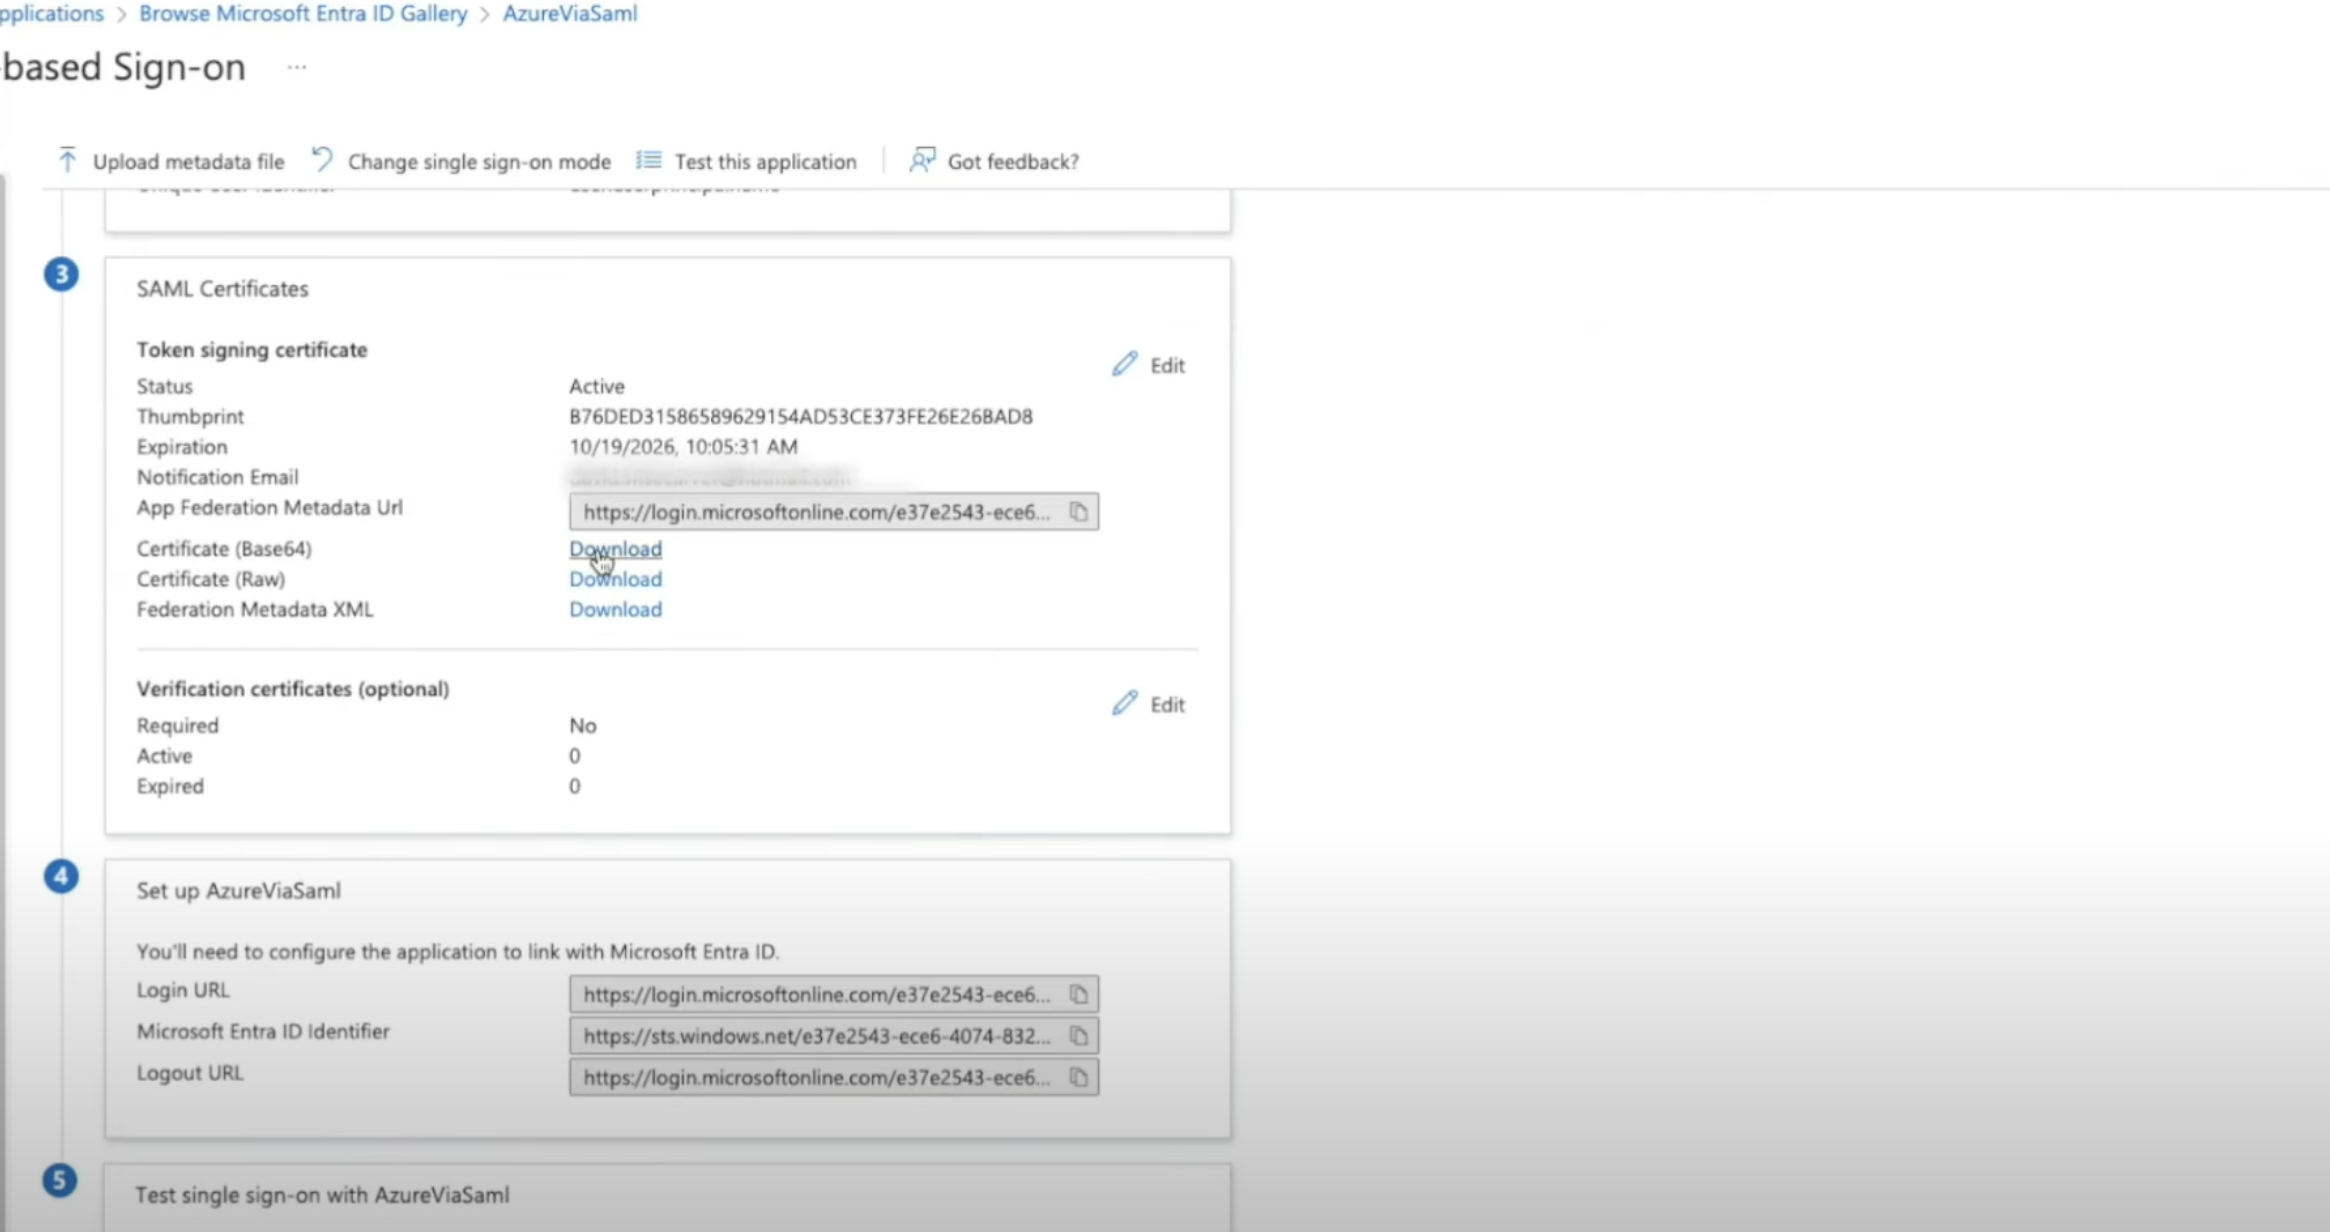Download the Federation Metadata XML
Viewport: 2330px width, 1232px height.
[x=615, y=609]
